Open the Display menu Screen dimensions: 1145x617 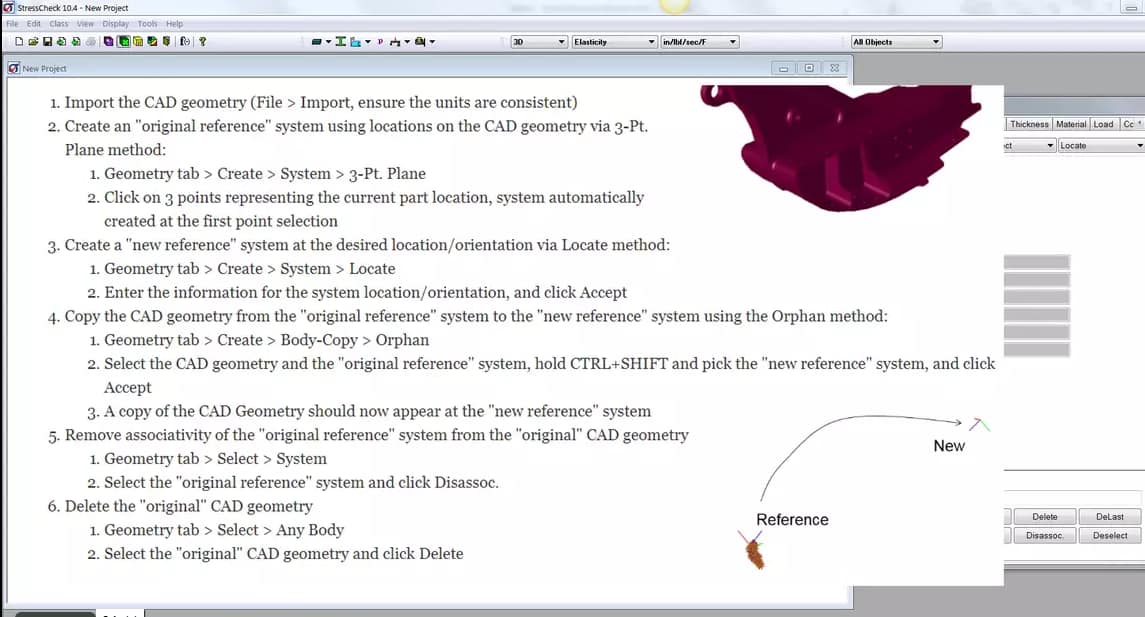(114, 23)
